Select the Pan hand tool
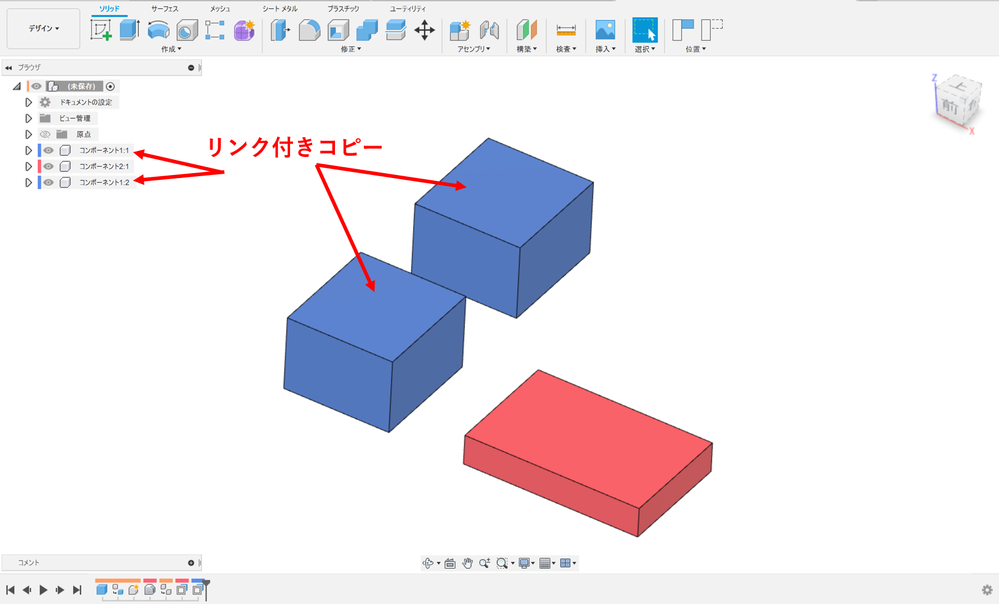 tap(467, 563)
